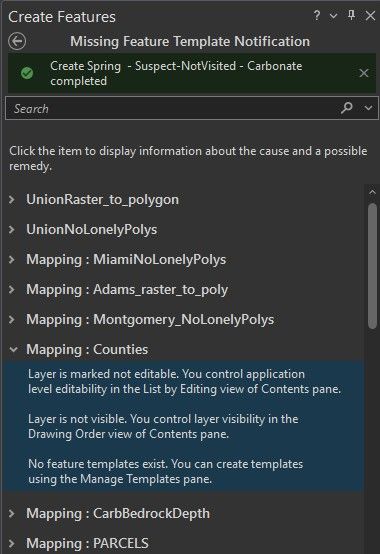This screenshot has height=554, width=380.
Task: Collapse the Mapping : Counties item
Action: (13, 350)
